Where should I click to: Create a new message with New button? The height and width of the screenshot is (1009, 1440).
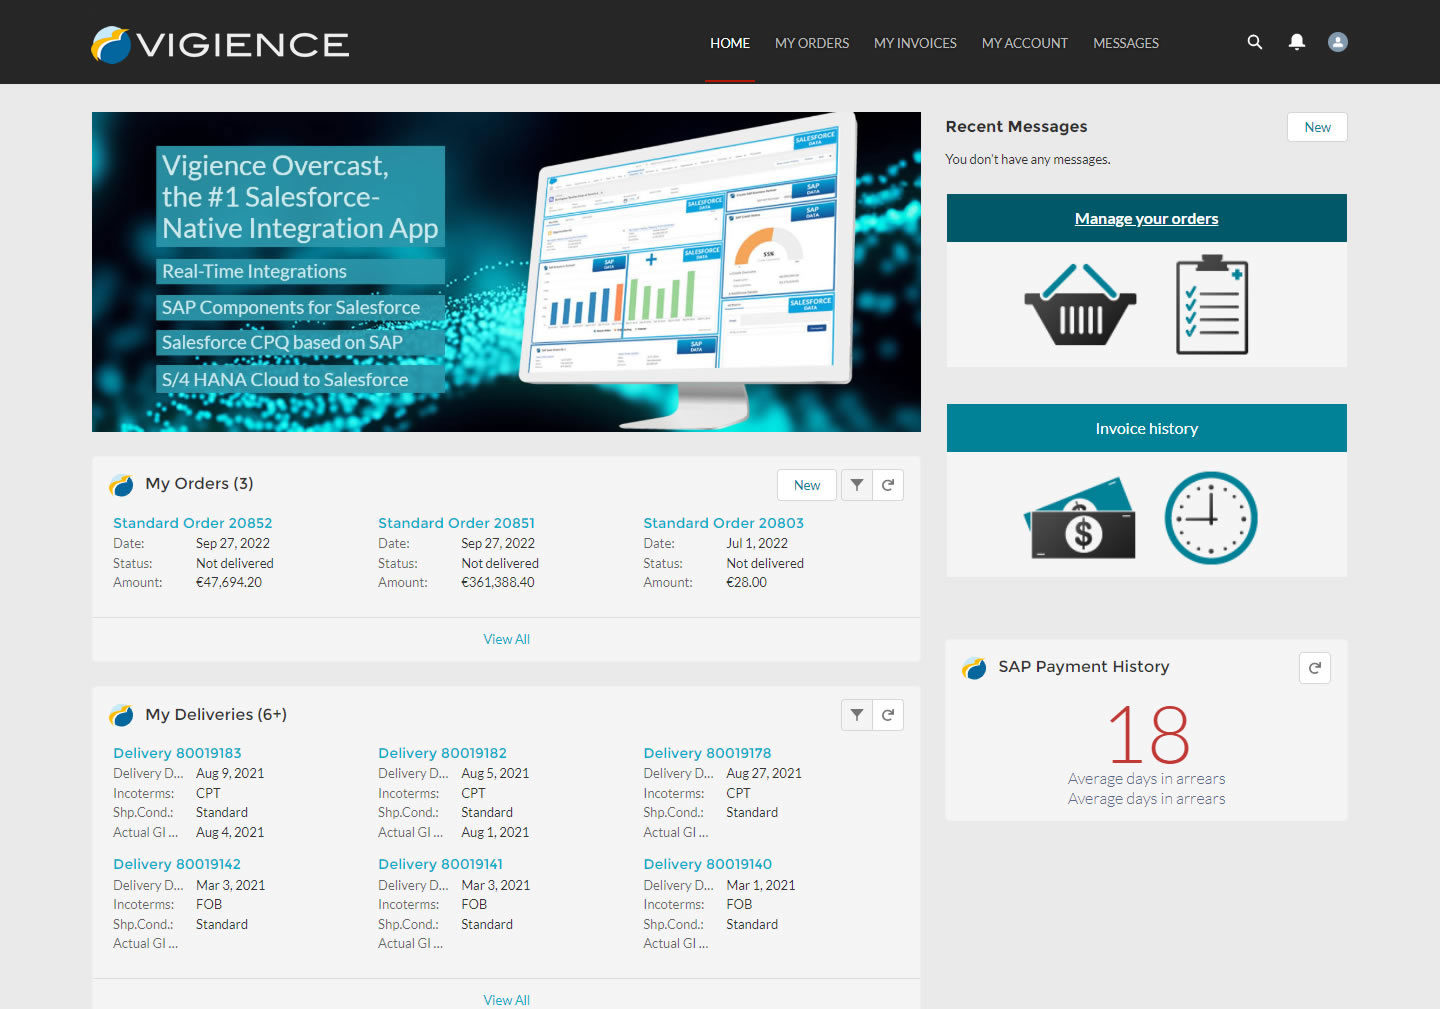1317,127
